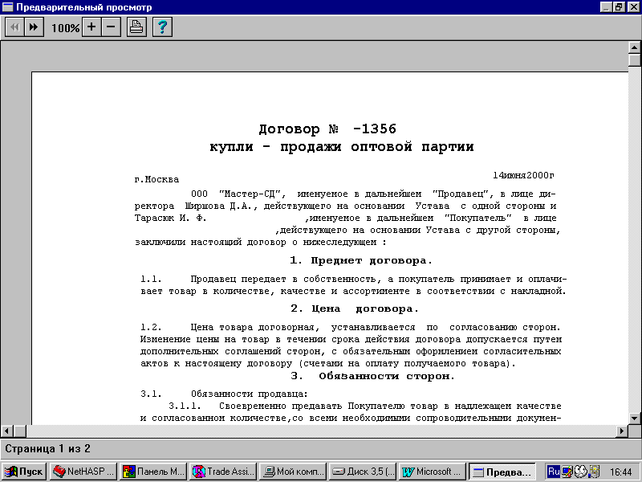Screen dimensions: 642x482
Task: Open help with the question mark icon
Action: tap(162, 28)
